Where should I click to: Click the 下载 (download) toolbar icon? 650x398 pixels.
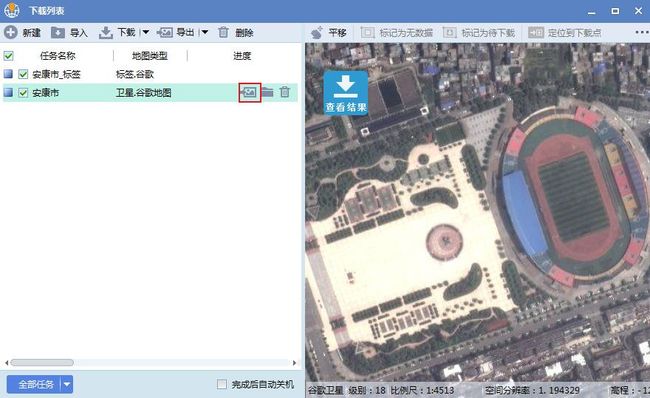click(106, 32)
